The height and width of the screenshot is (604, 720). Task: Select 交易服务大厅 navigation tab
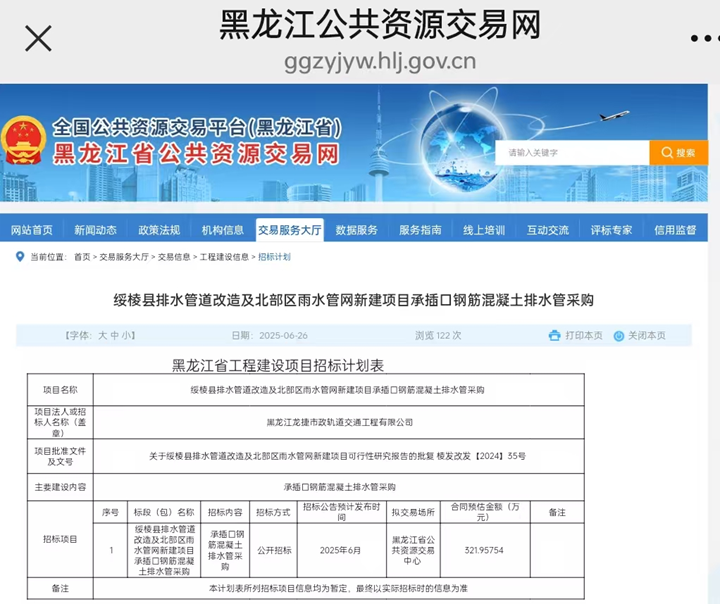click(x=290, y=230)
